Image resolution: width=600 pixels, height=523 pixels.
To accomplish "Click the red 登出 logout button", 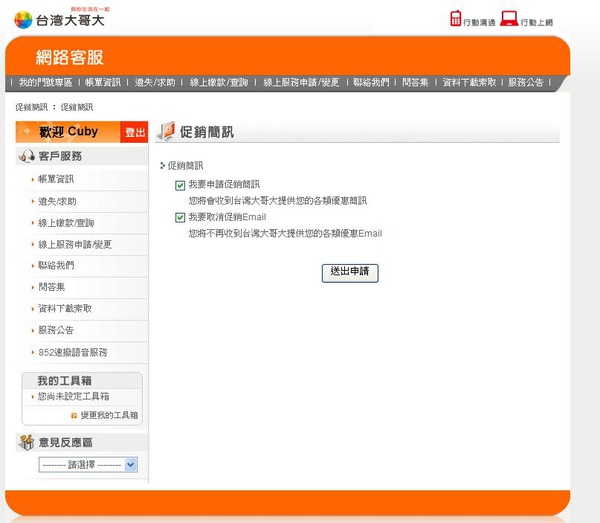I will [x=134, y=132].
